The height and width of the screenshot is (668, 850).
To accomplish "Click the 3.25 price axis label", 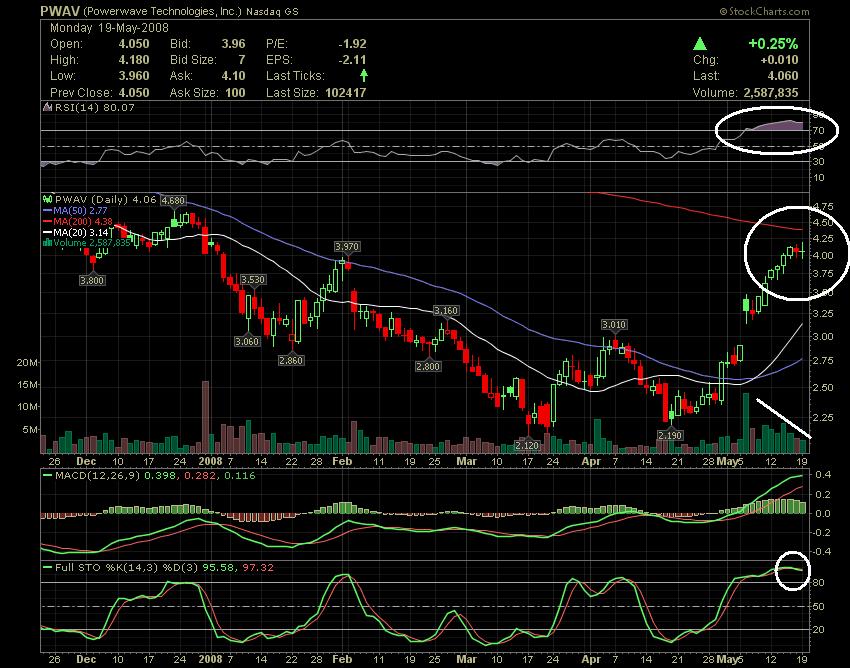I will pos(823,313).
